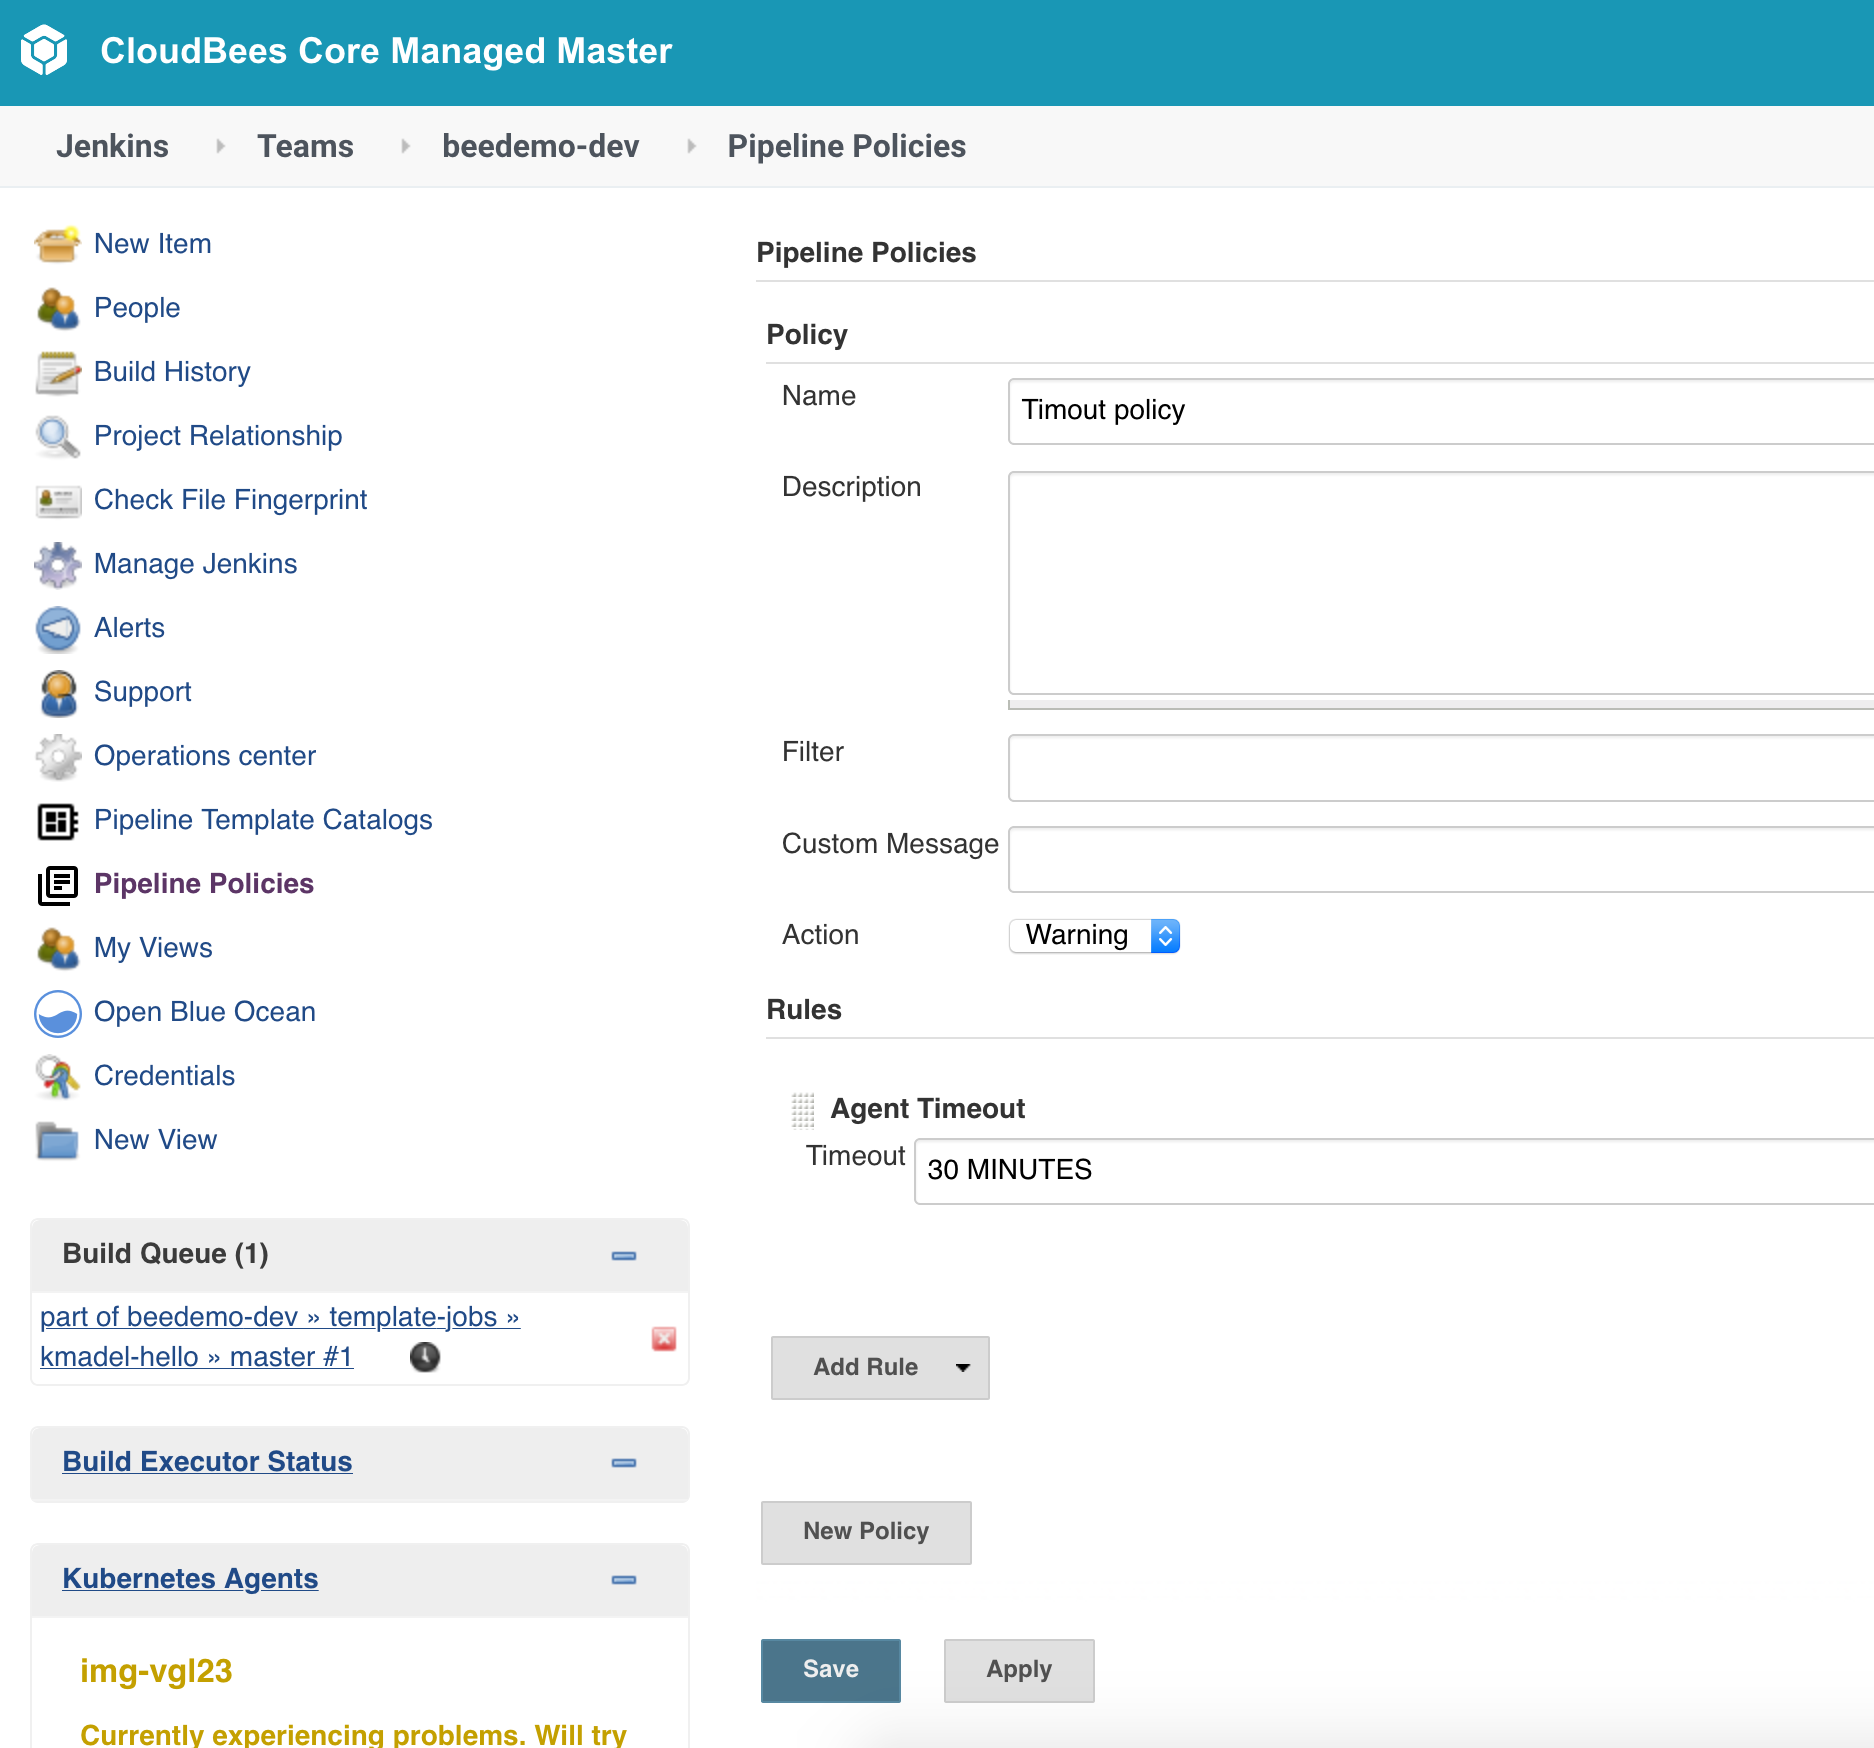Open the Manage Jenkins link
Image resolution: width=1874 pixels, height=1748 pixels.
coord(195,564)
